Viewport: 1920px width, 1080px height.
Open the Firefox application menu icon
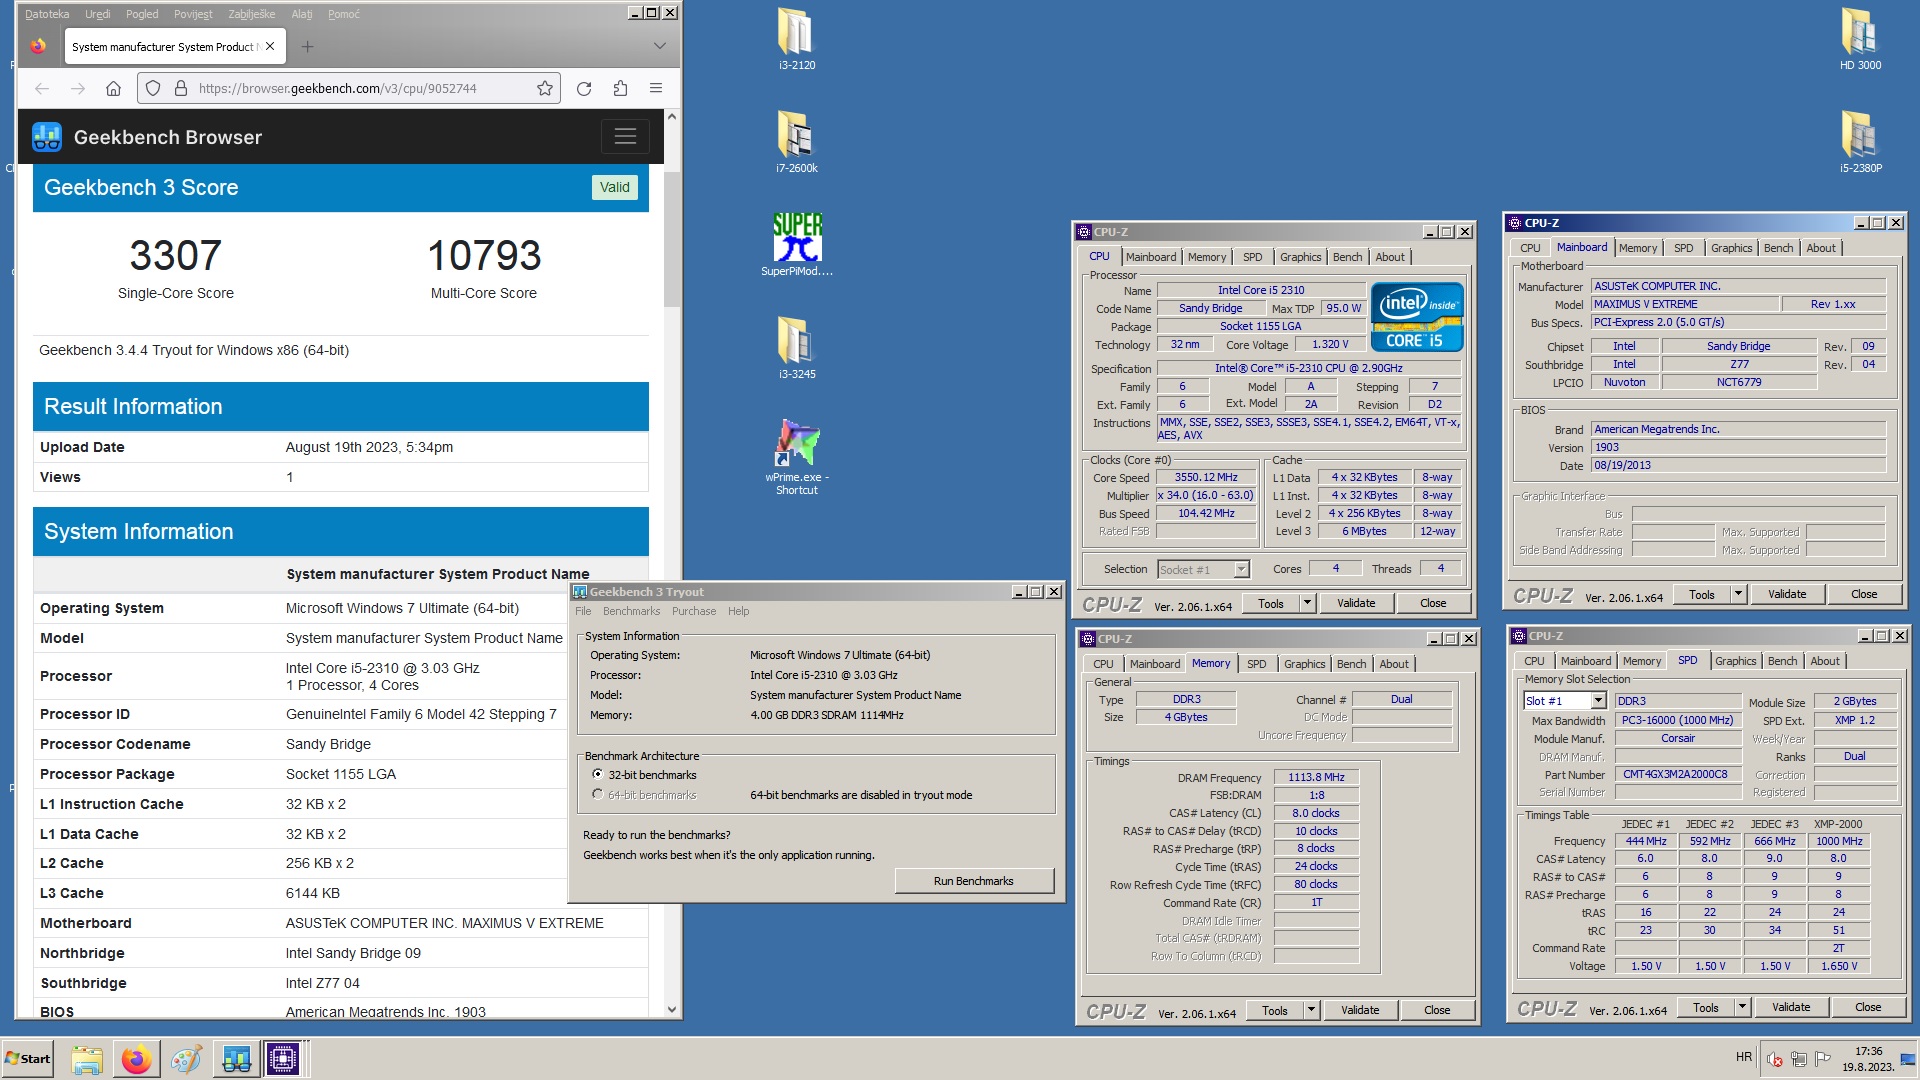656,88
